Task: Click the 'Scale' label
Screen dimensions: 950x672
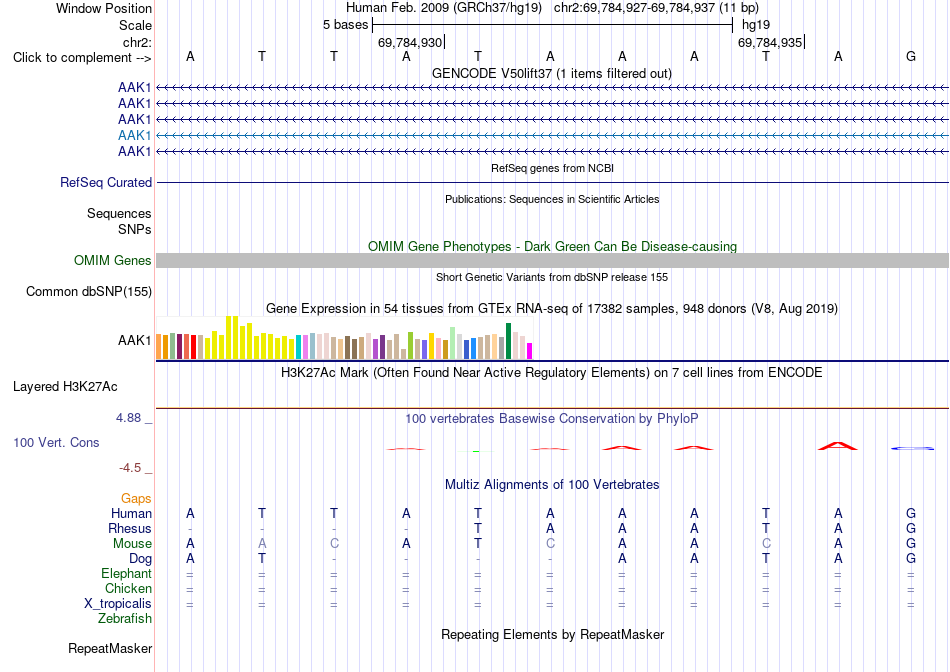Action: click(135, 25)
